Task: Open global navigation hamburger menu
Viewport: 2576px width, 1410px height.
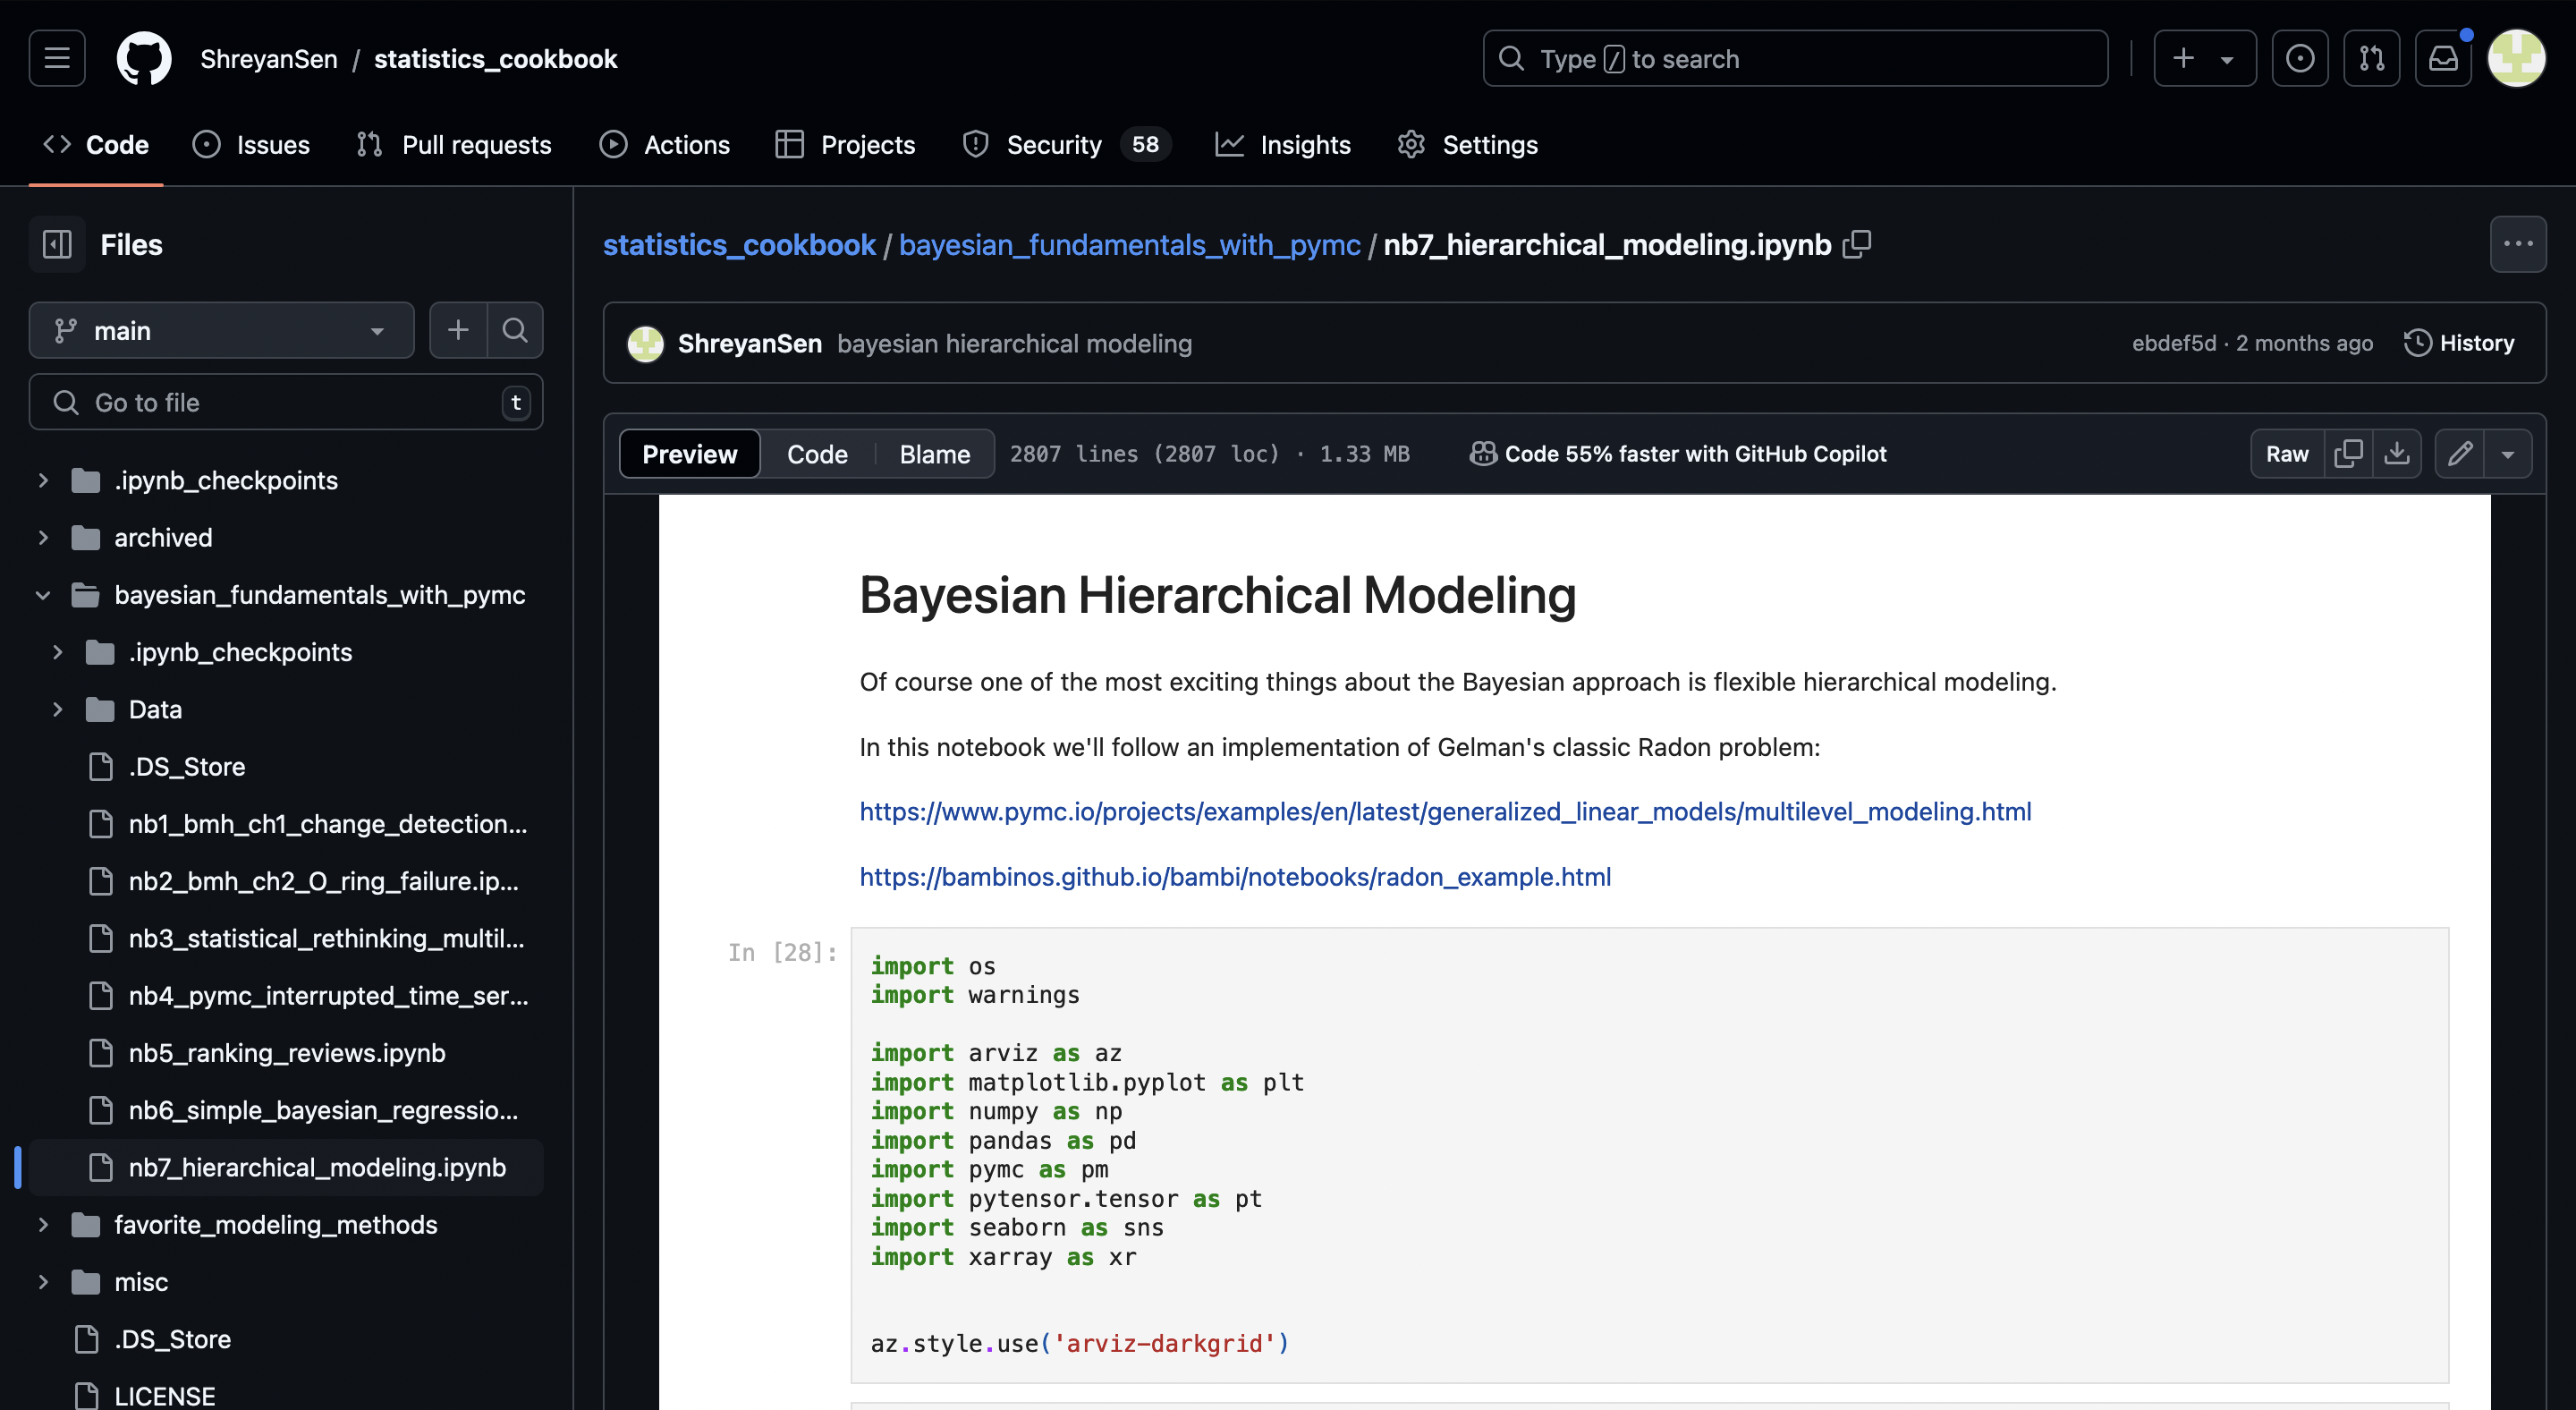Action: (57, 58)
